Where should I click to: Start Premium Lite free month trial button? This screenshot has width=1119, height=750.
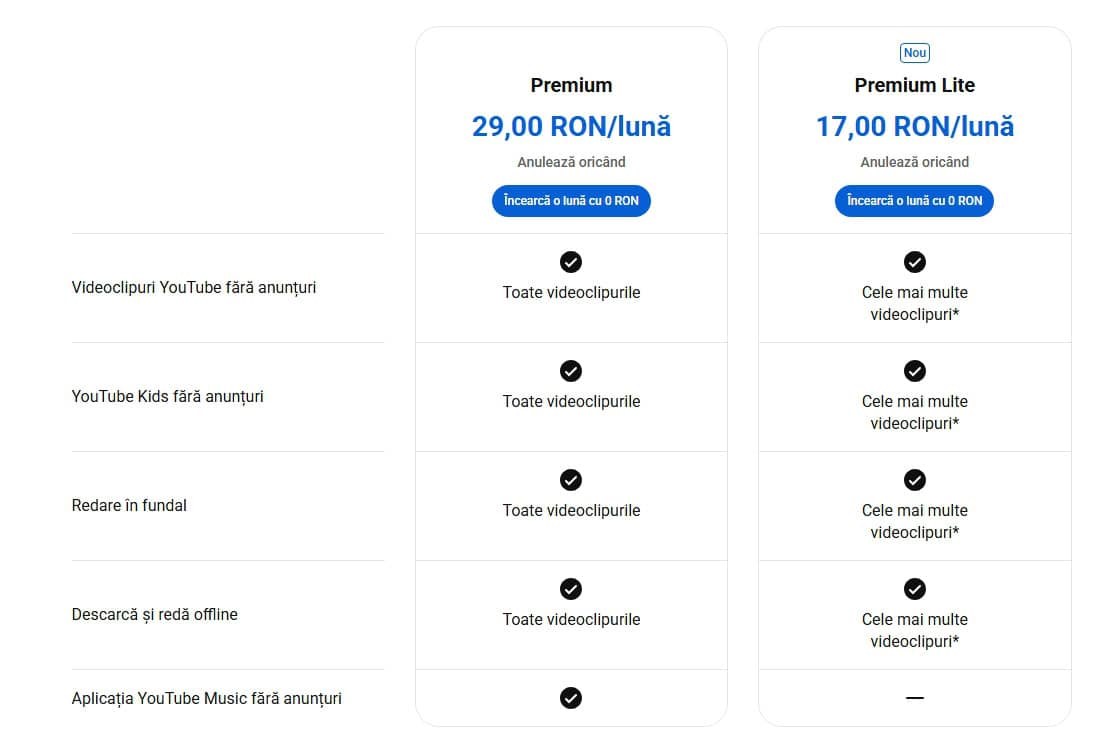[x=914, y=201]
